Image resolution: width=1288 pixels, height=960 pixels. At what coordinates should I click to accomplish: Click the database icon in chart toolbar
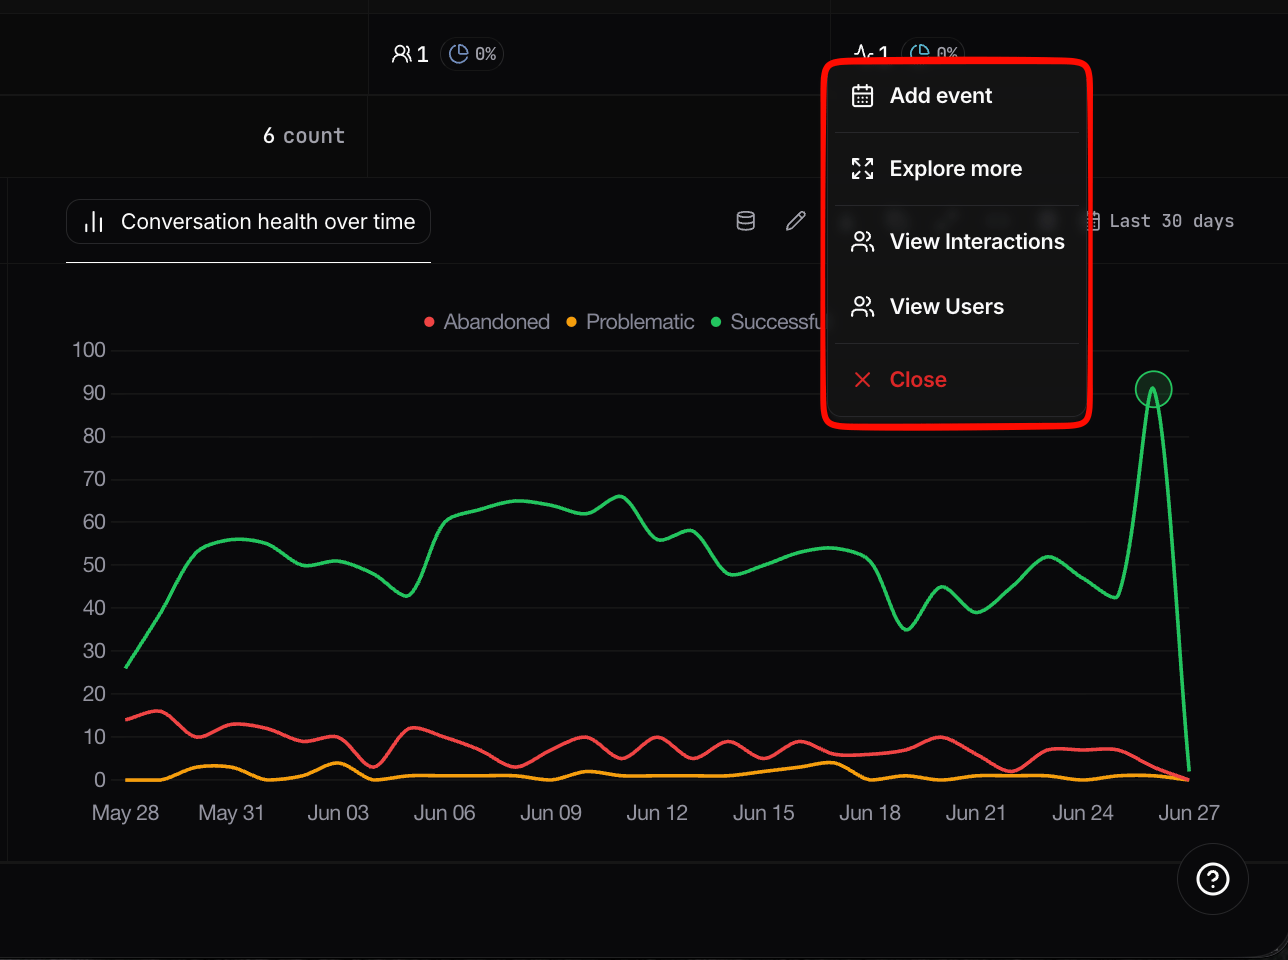[746, 222]
